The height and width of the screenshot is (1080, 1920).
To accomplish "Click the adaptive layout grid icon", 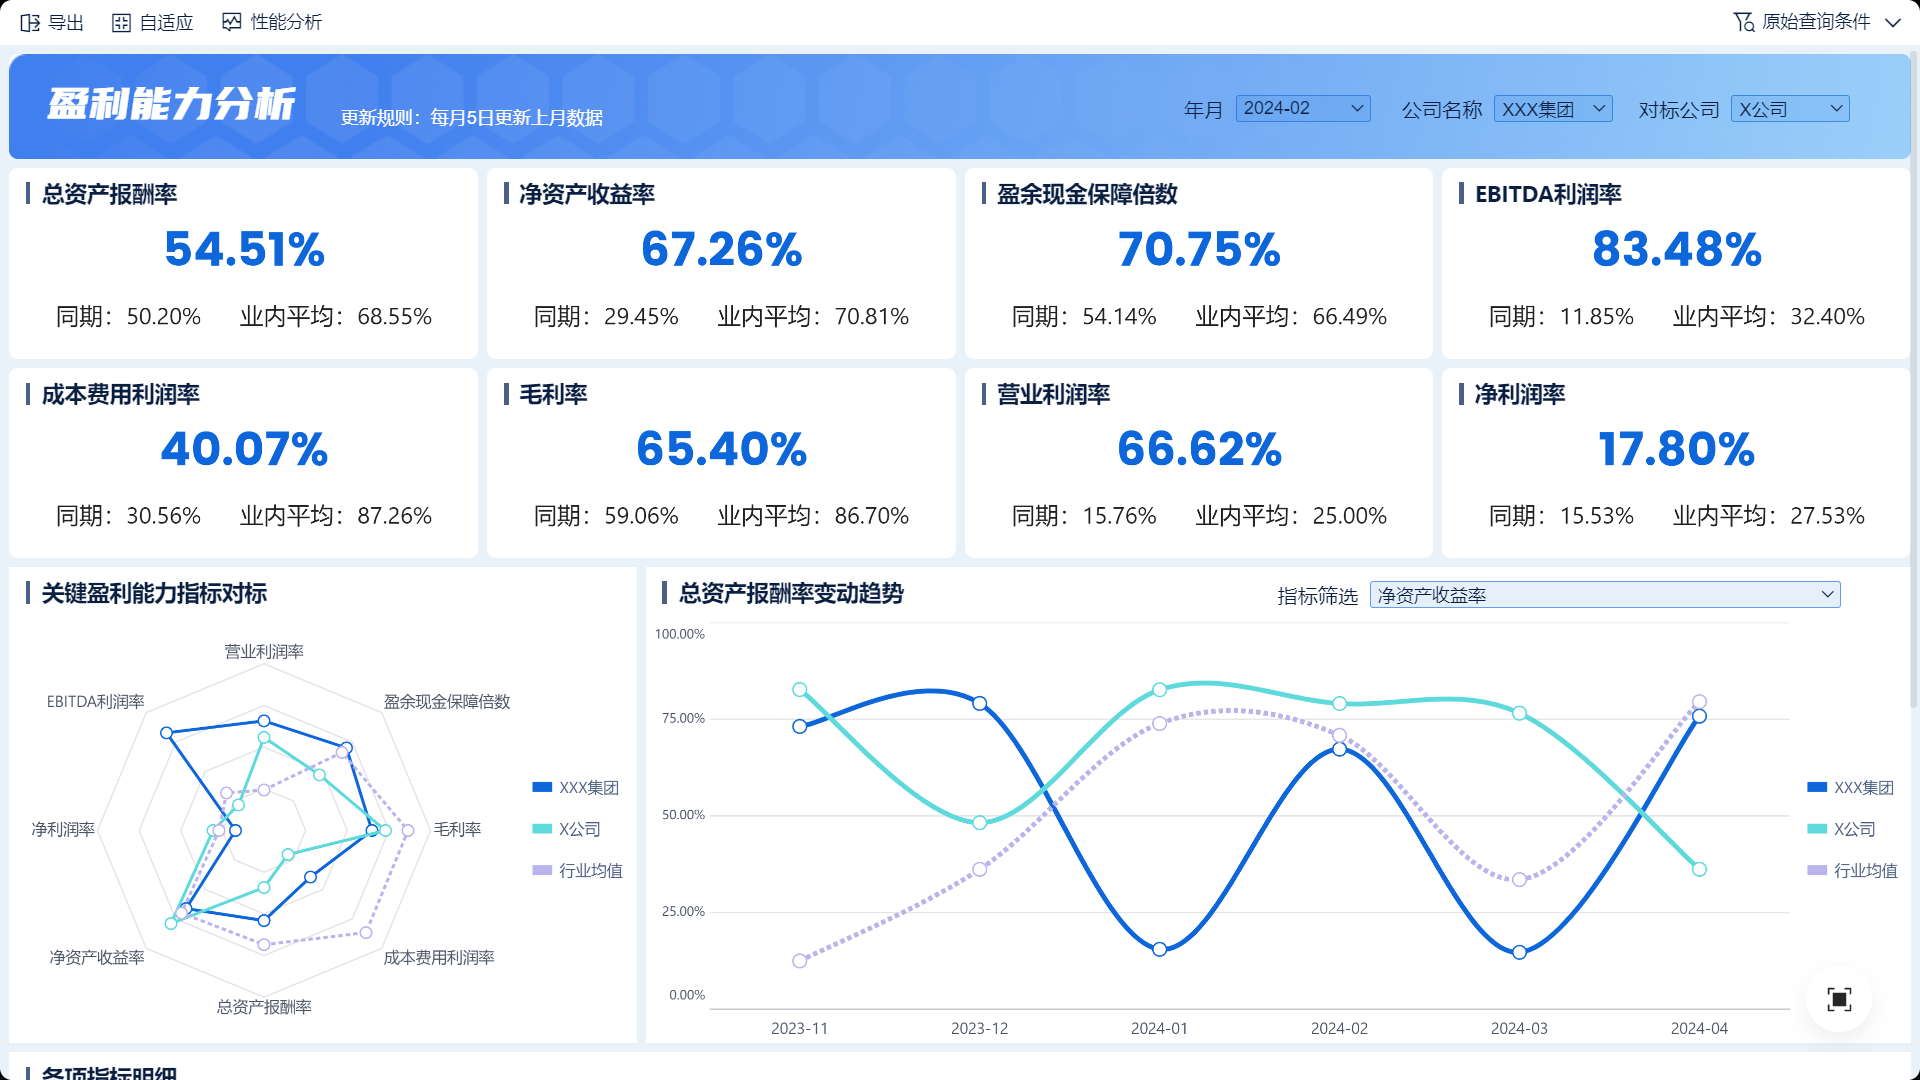I will click(121, 22).
